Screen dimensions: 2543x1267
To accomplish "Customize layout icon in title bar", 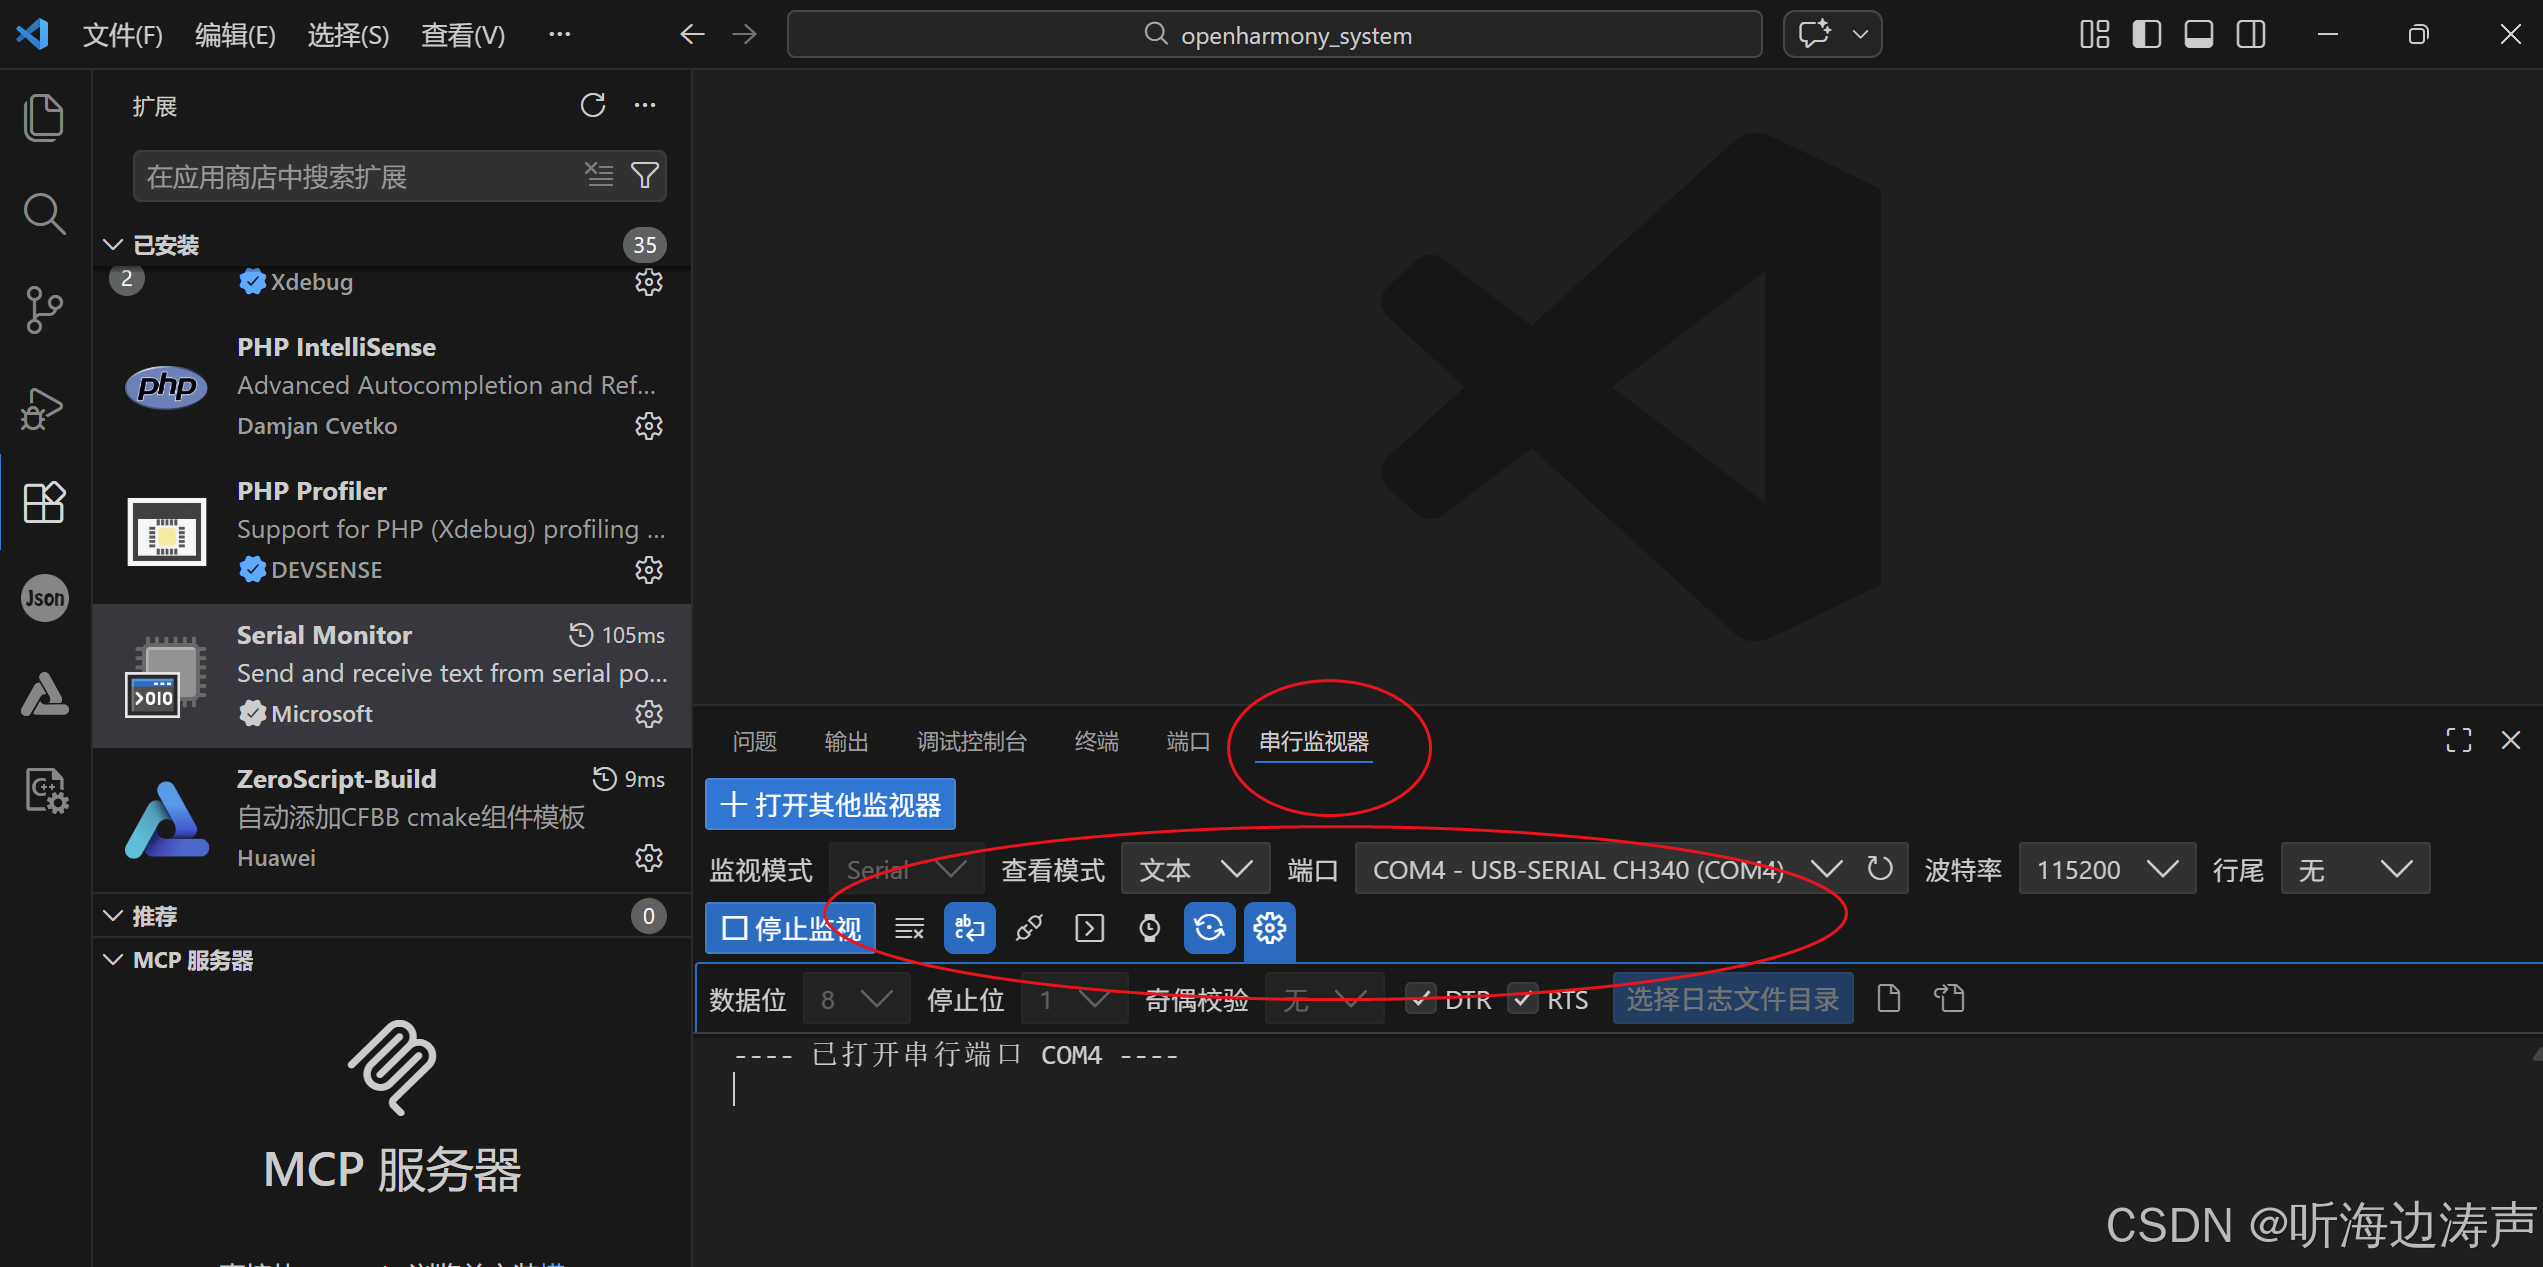I will (x=2094, y=35).
